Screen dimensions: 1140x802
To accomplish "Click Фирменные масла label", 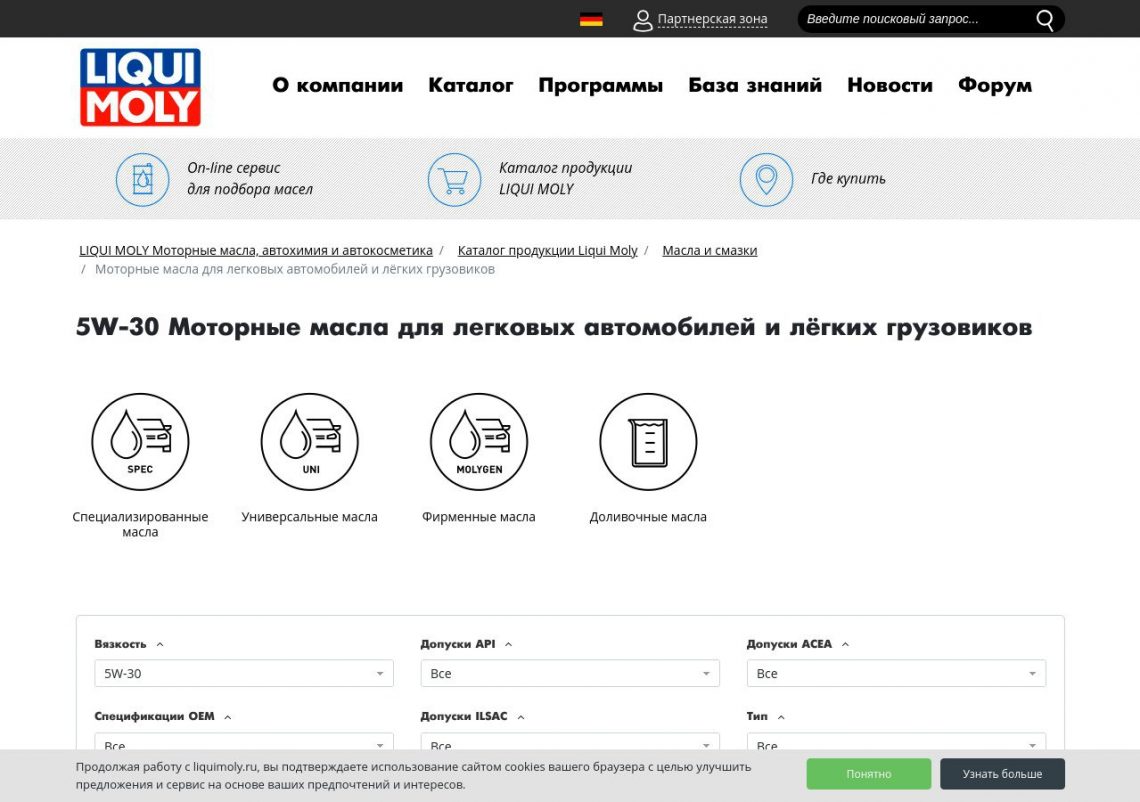I will (479, 517).
